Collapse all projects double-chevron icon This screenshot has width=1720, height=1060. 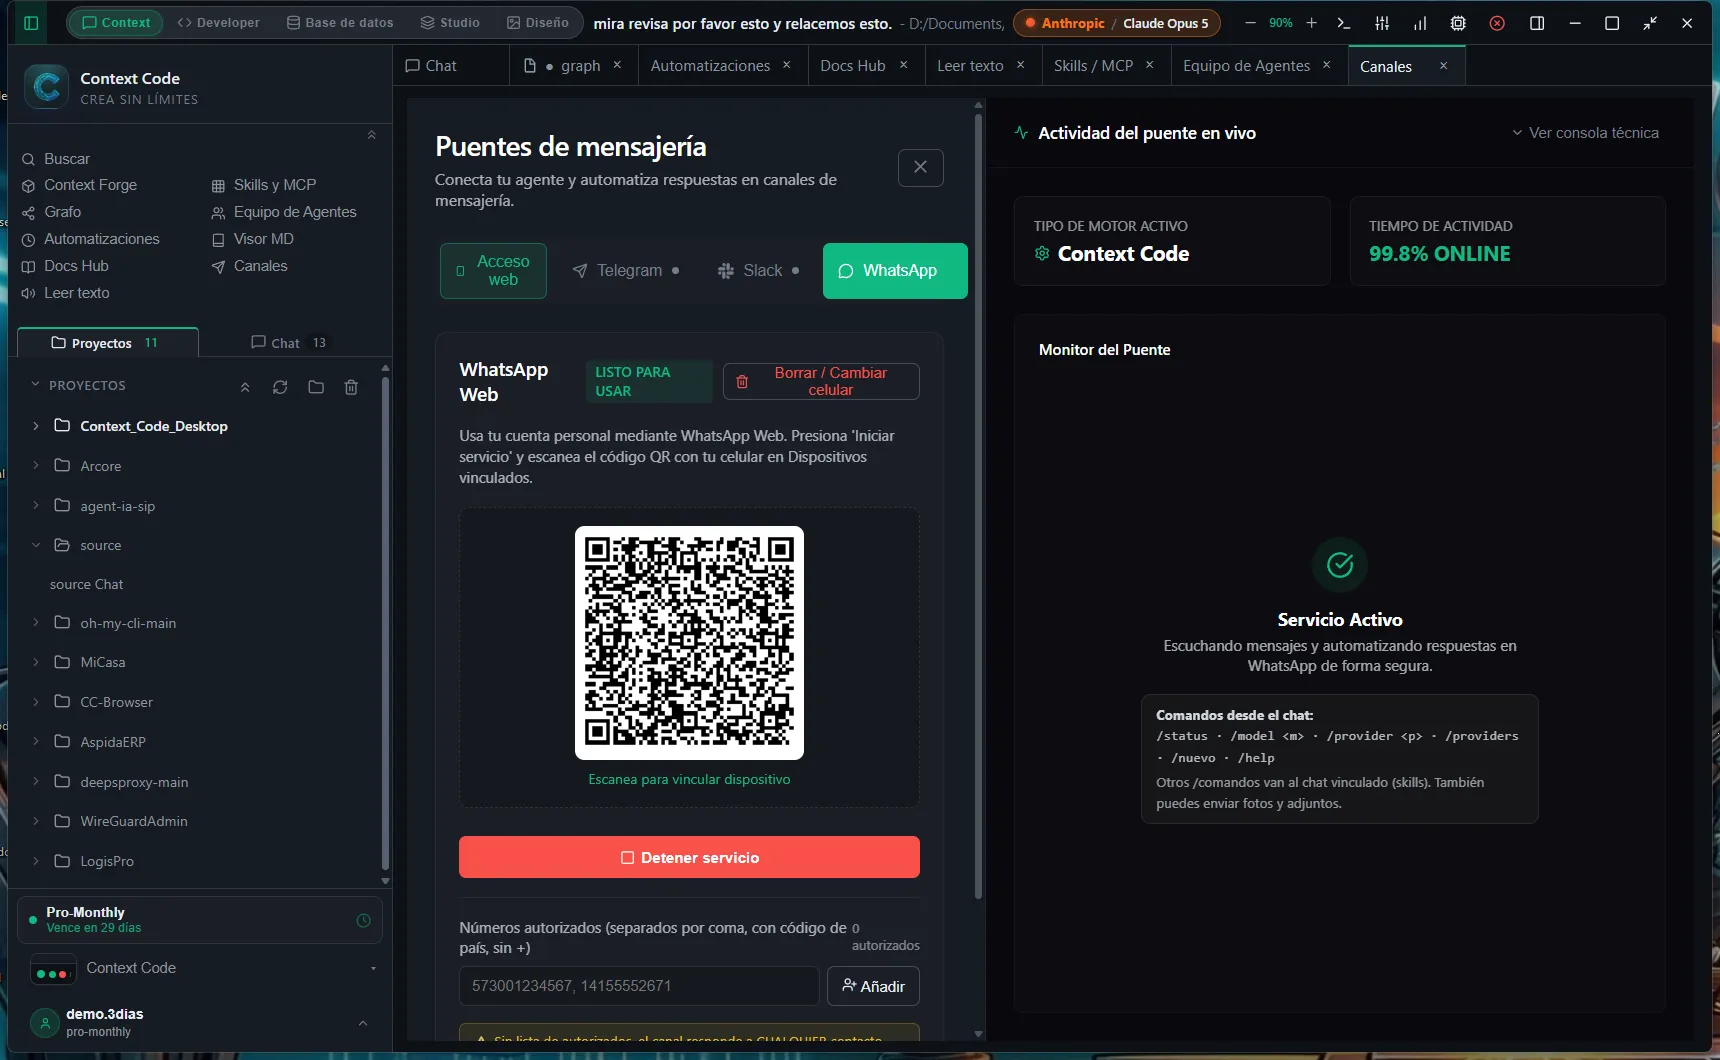[x=245, y=387]
